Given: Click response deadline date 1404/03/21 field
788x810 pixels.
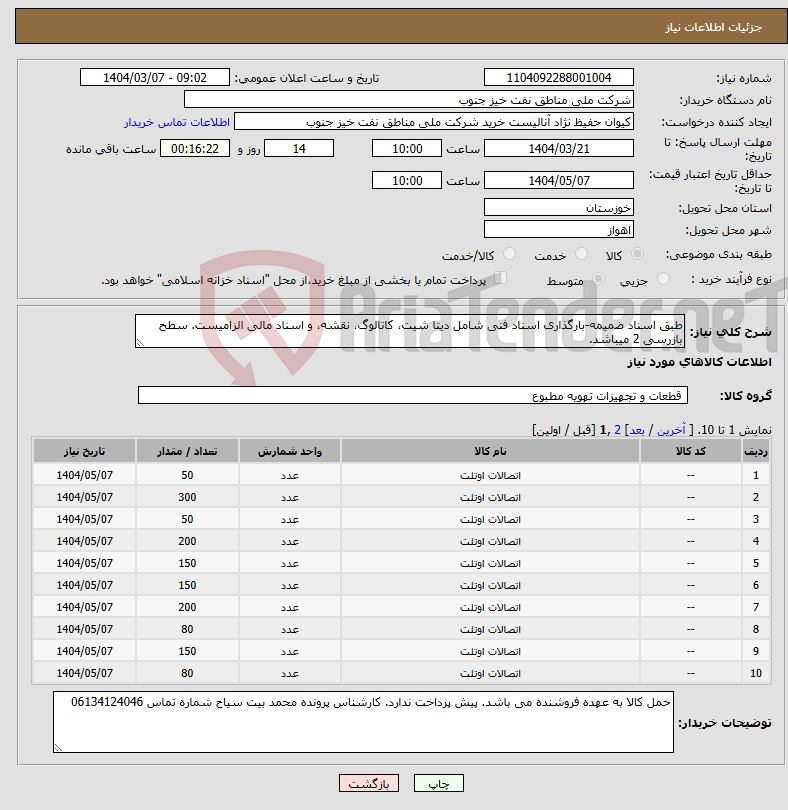Looking at the screenshot, I should (559, 149).
